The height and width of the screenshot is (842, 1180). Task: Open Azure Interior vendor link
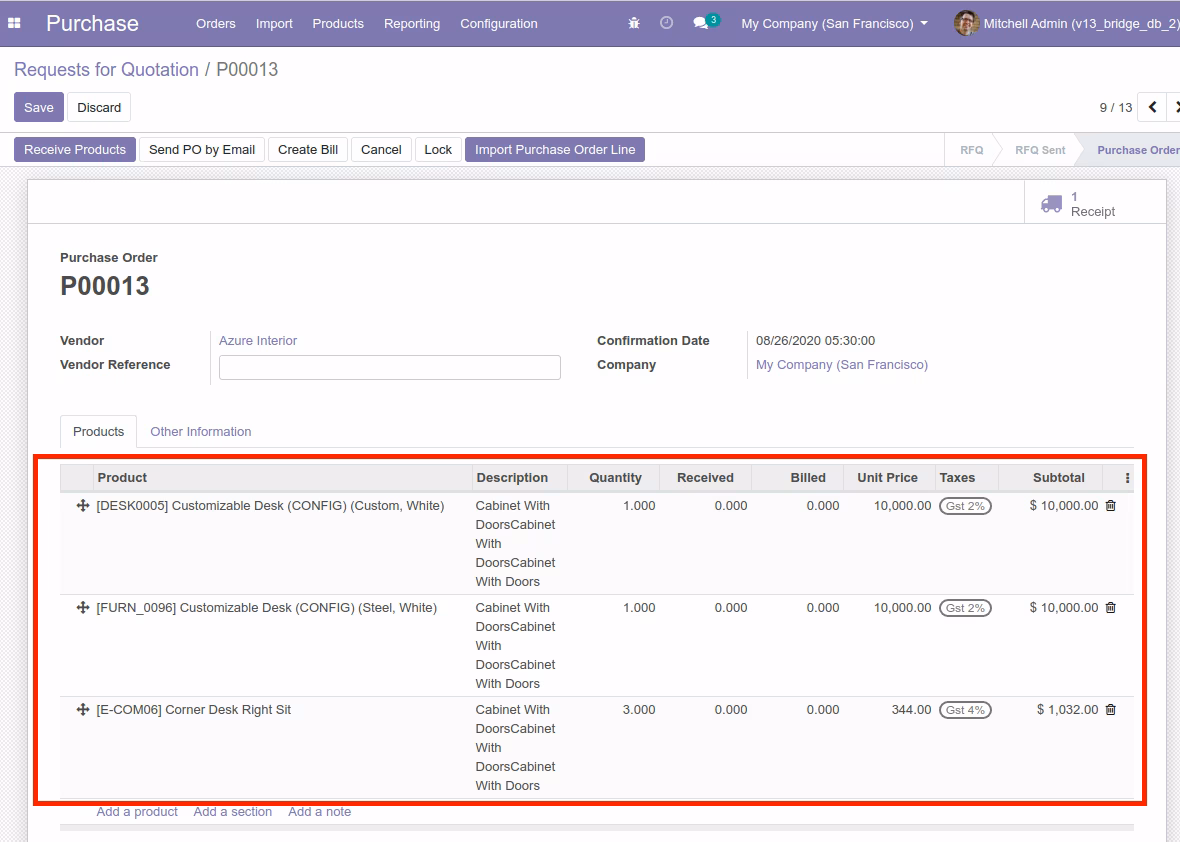point(257,341)
